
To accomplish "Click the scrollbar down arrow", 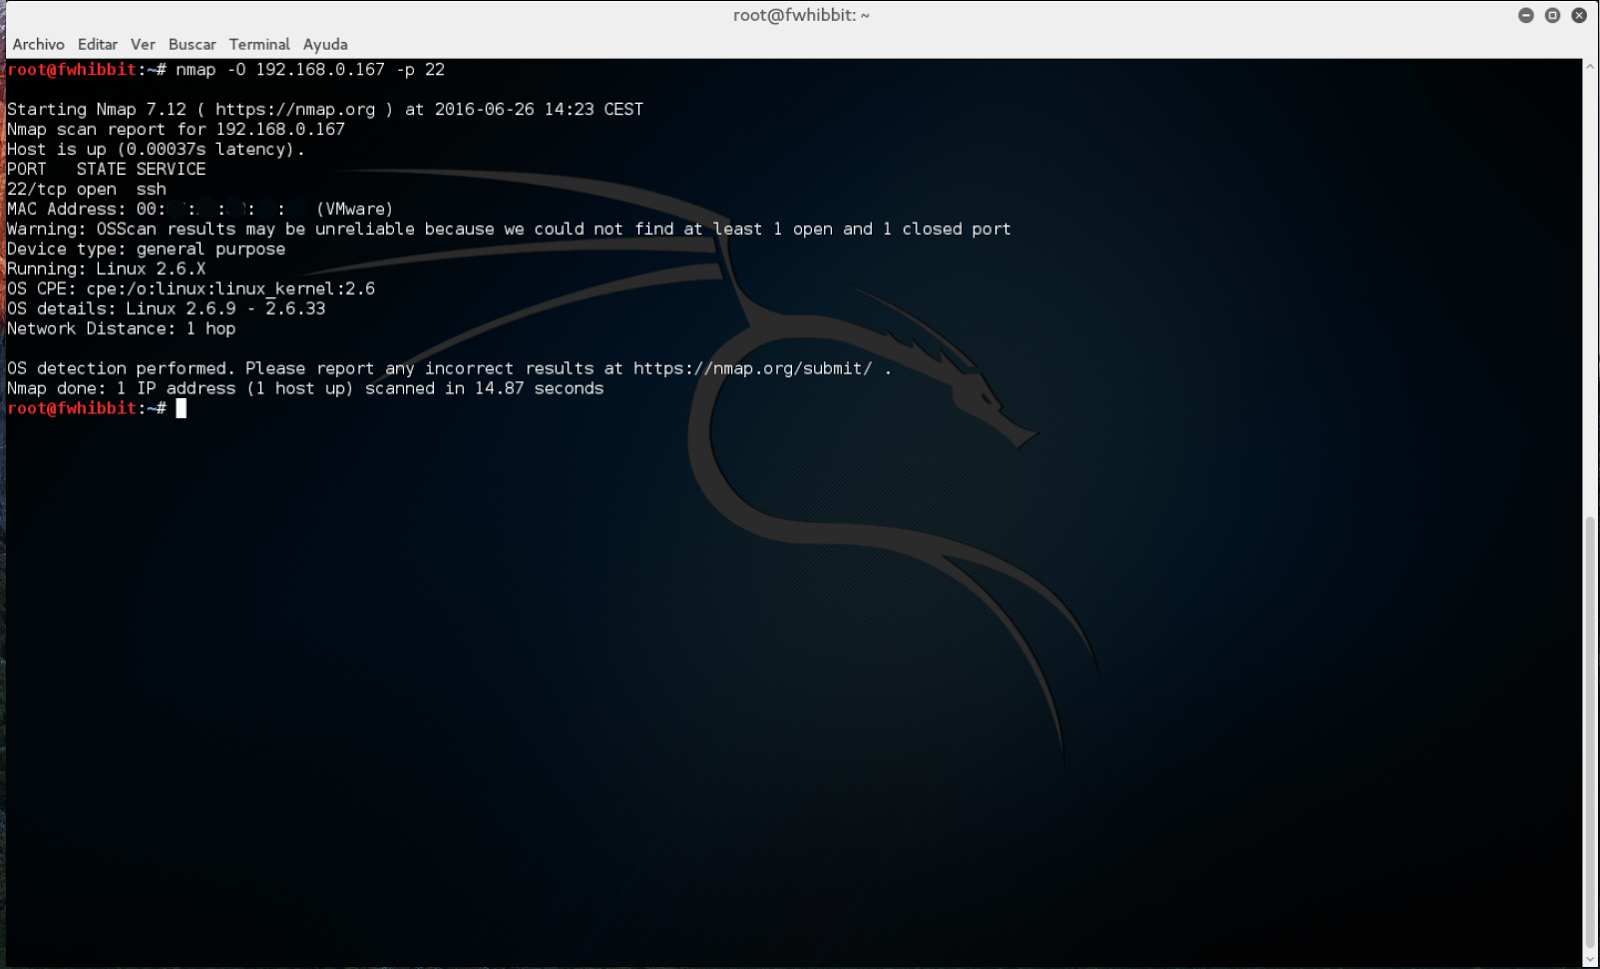I will tap(1590, 959).
